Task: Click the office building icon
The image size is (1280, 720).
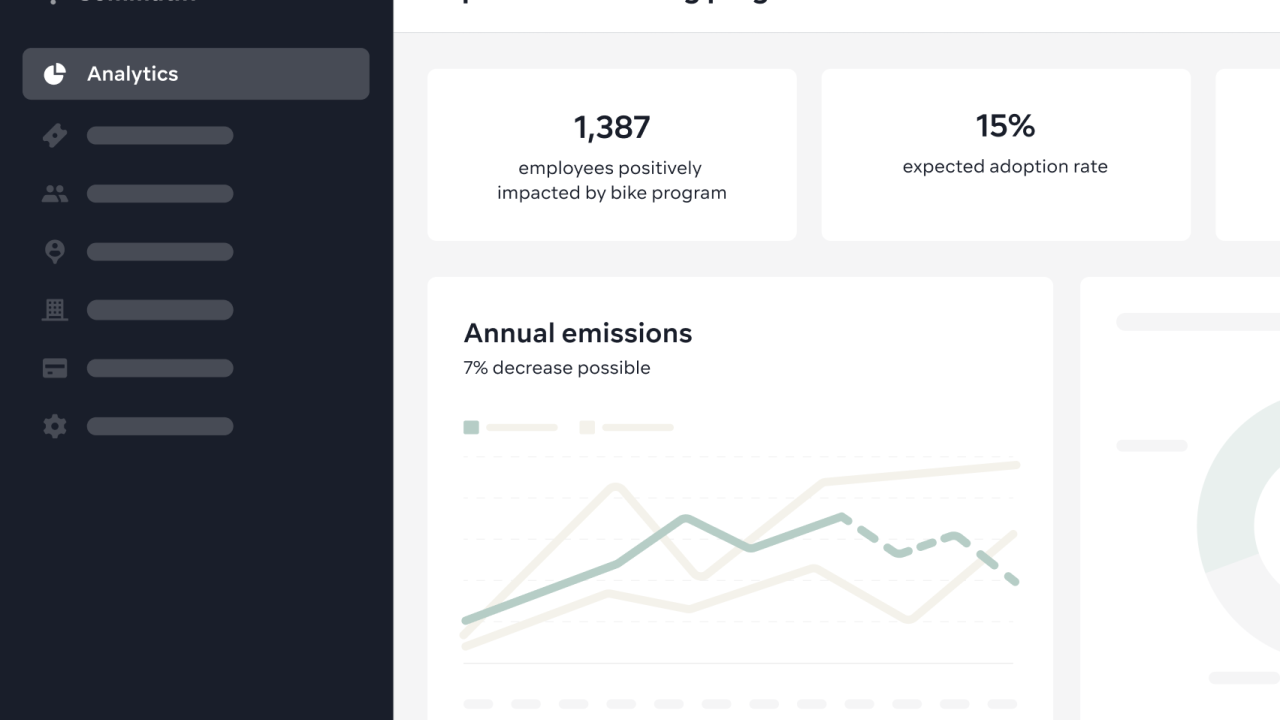Action: [55, 310]
